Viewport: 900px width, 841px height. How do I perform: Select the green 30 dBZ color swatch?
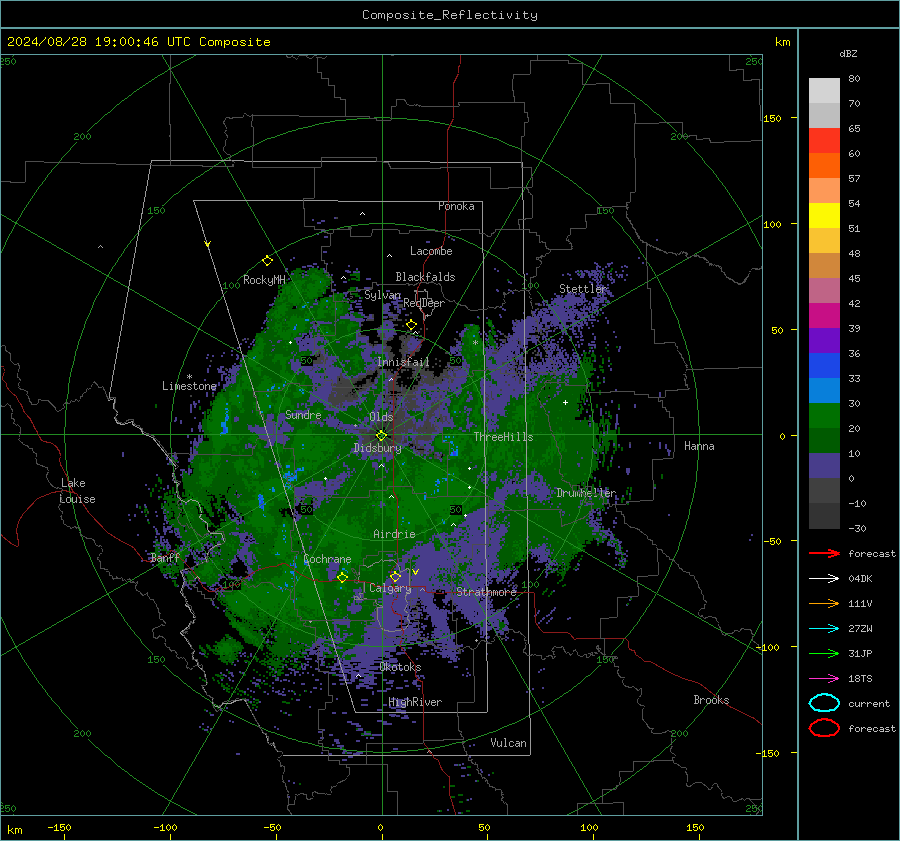pos(824,415)
